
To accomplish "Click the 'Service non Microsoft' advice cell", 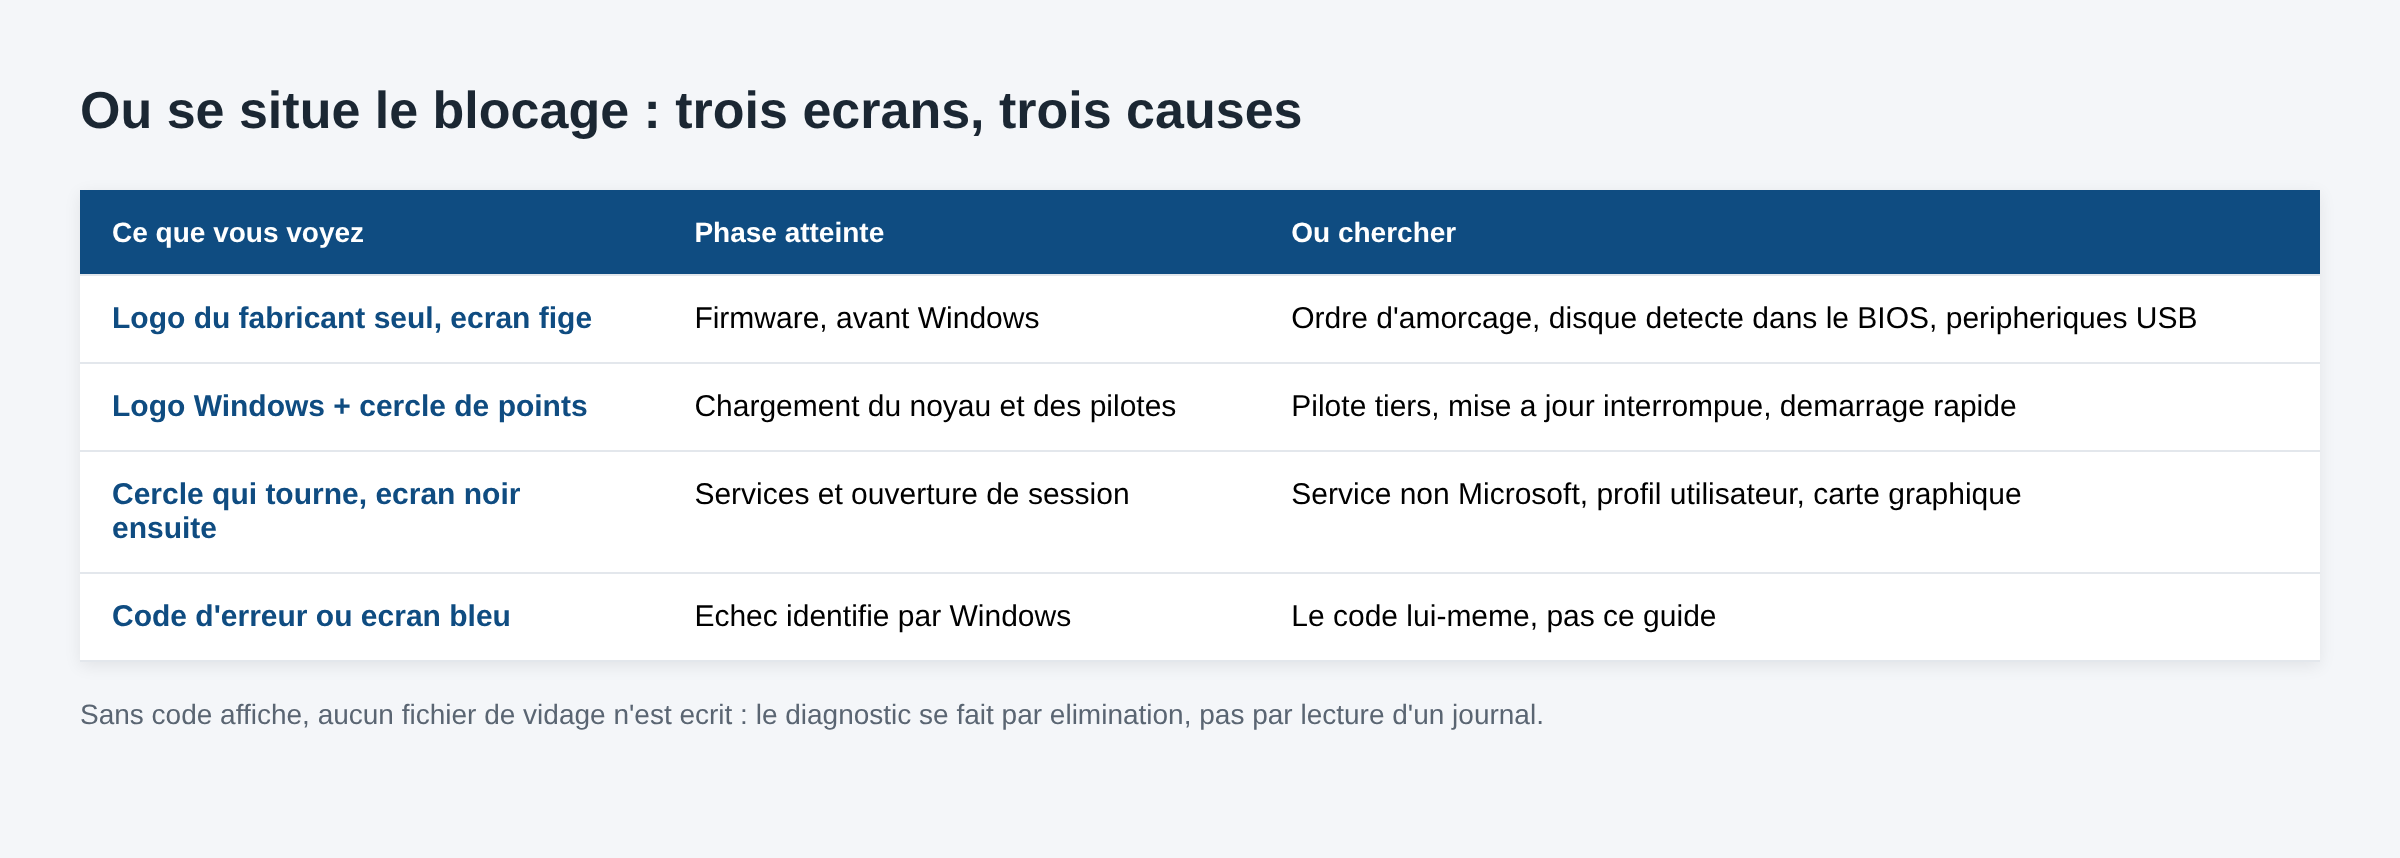I will coord(1656,494).
